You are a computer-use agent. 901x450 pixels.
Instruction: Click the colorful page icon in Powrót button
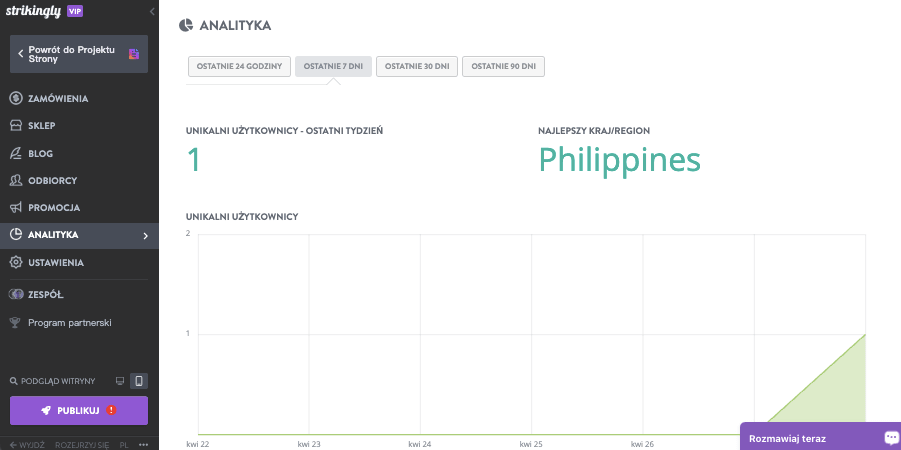pyautogui.click(x=134, y=54)
